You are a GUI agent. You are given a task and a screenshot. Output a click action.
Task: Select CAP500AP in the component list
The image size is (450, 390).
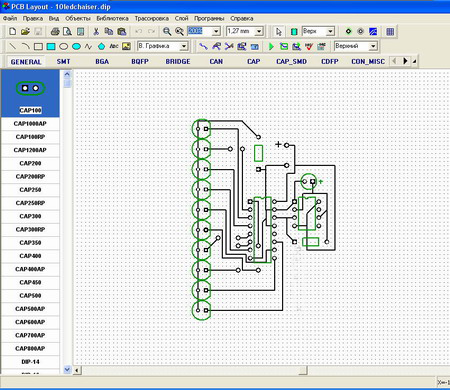pyautogui.click(x=30, y=309)
